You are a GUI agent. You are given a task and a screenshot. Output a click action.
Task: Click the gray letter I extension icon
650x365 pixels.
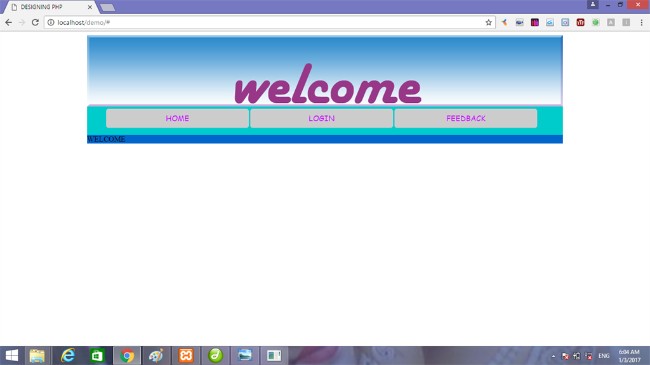pyautogui.click(x=626, y=22)
